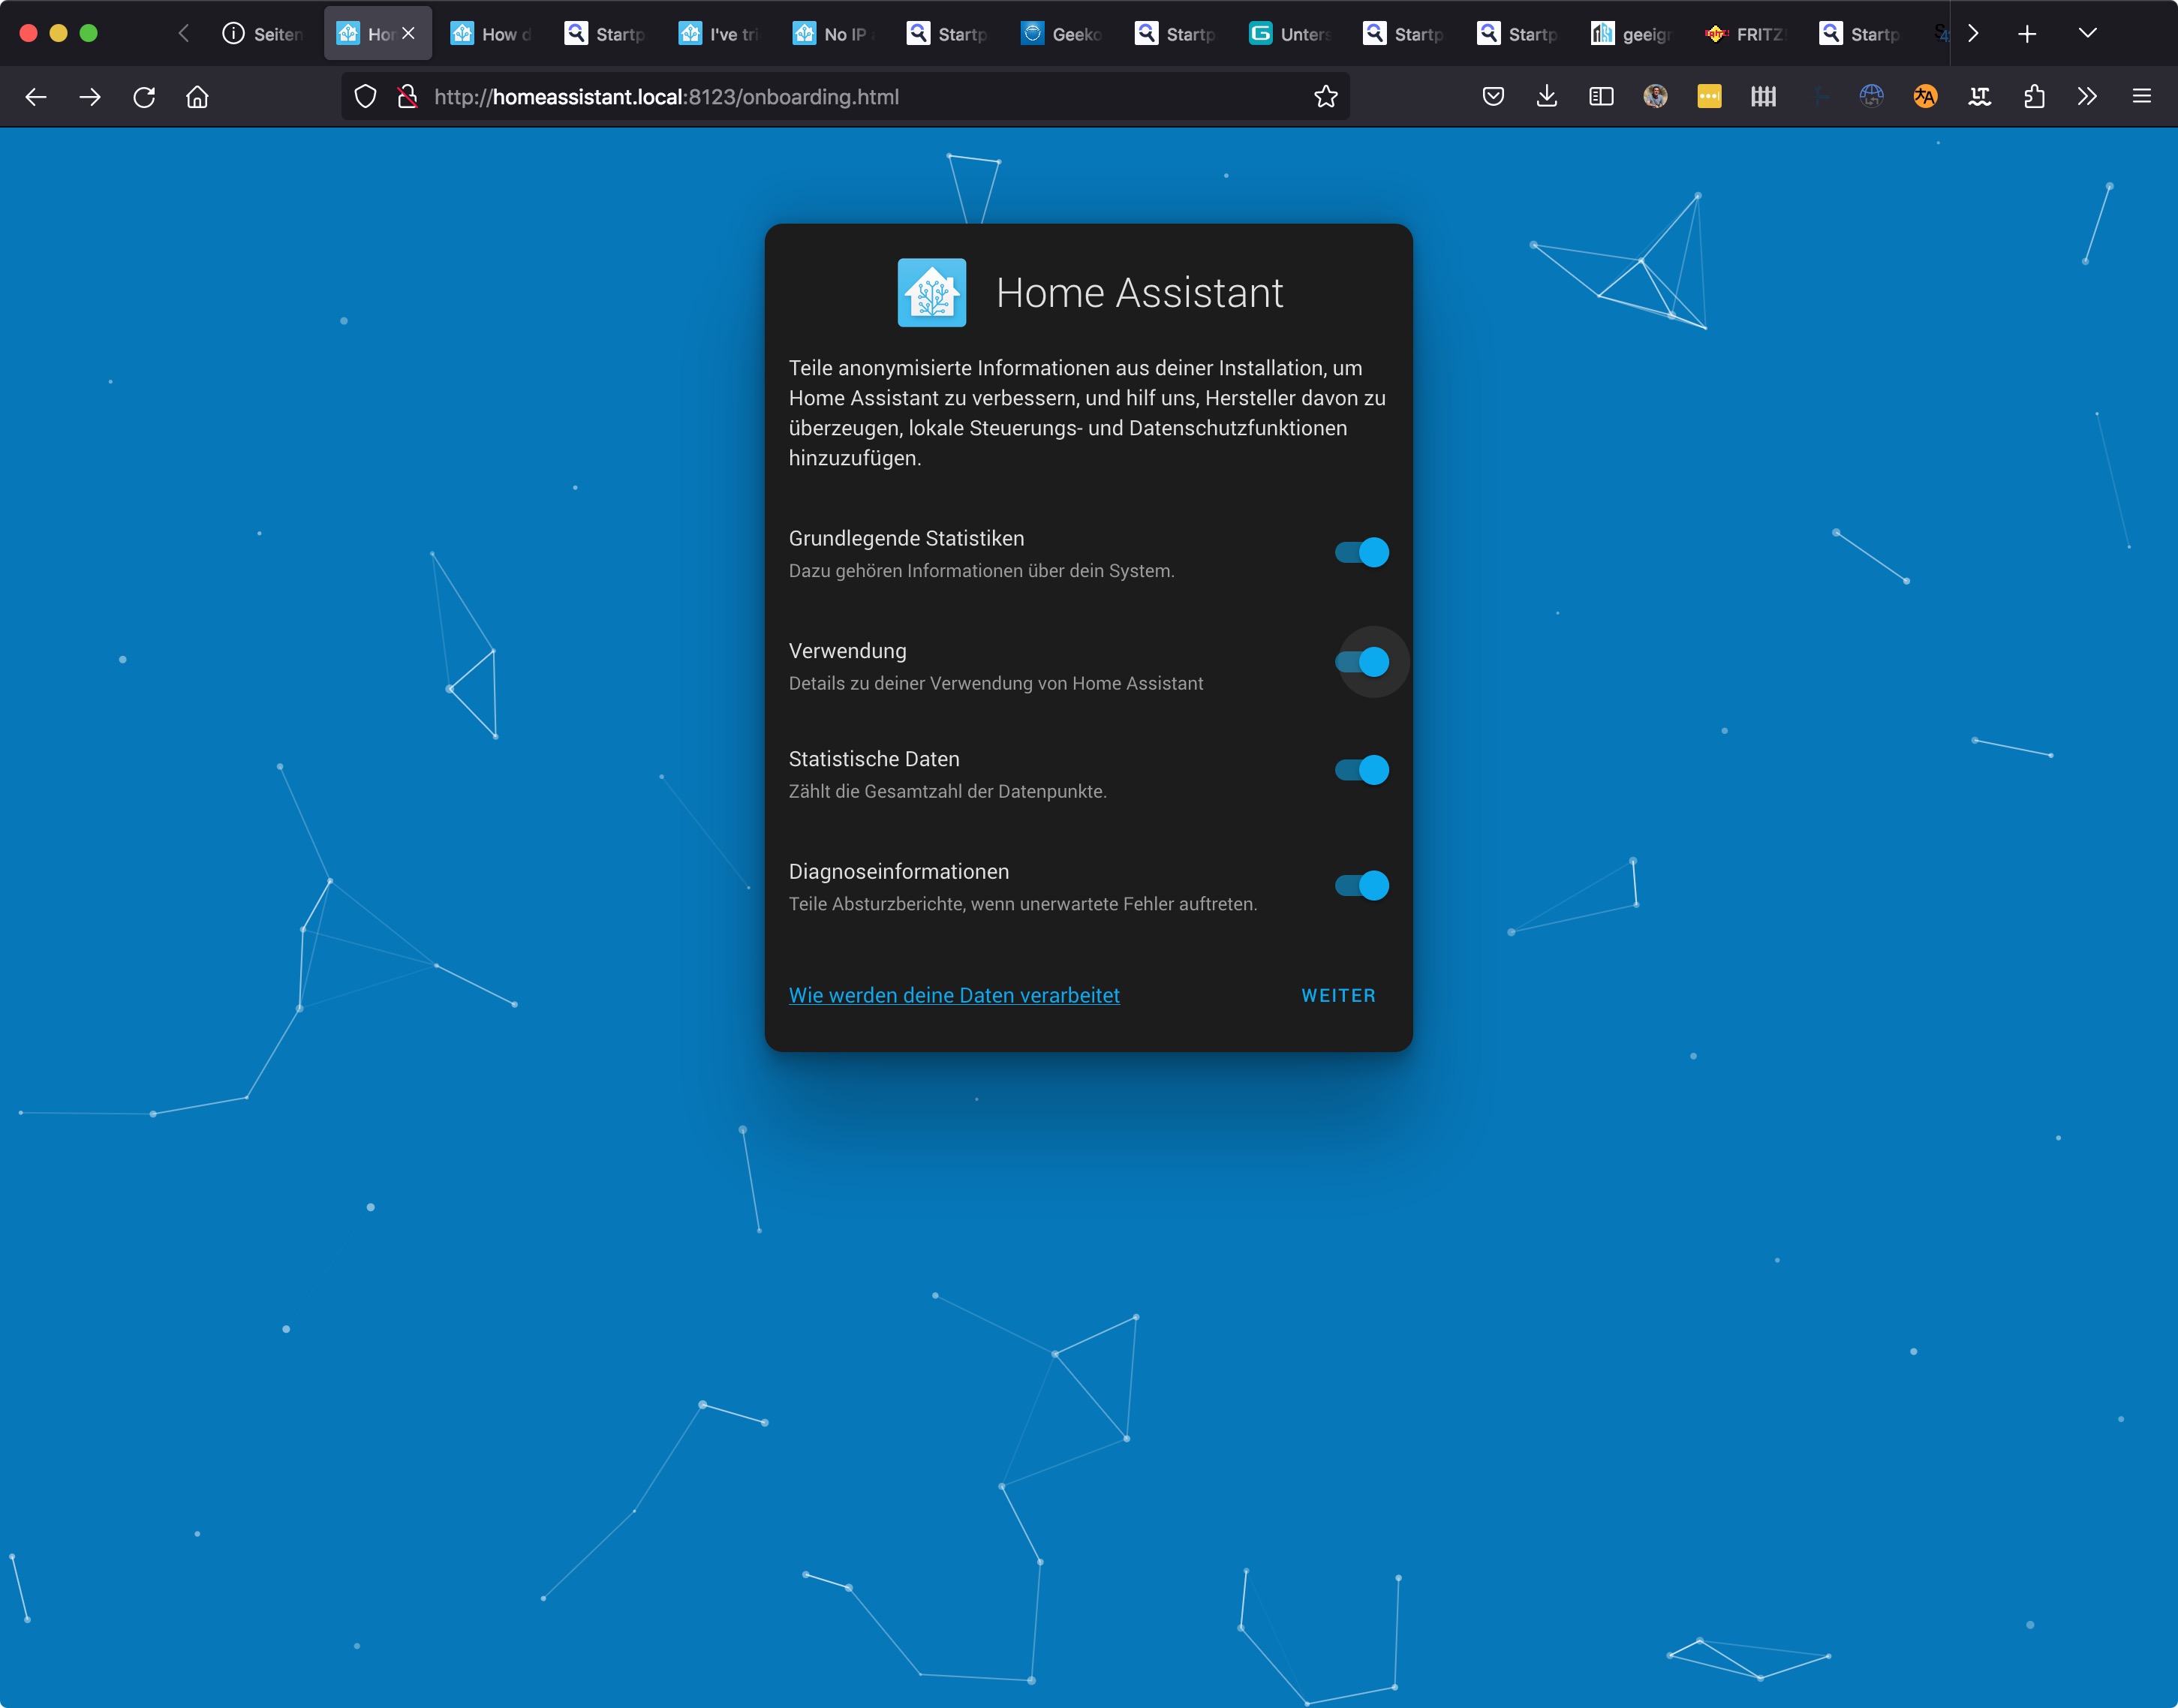Toggle the sidebar view icon
Viewport: 2178px width, 1708px height.
[1600, 97]
